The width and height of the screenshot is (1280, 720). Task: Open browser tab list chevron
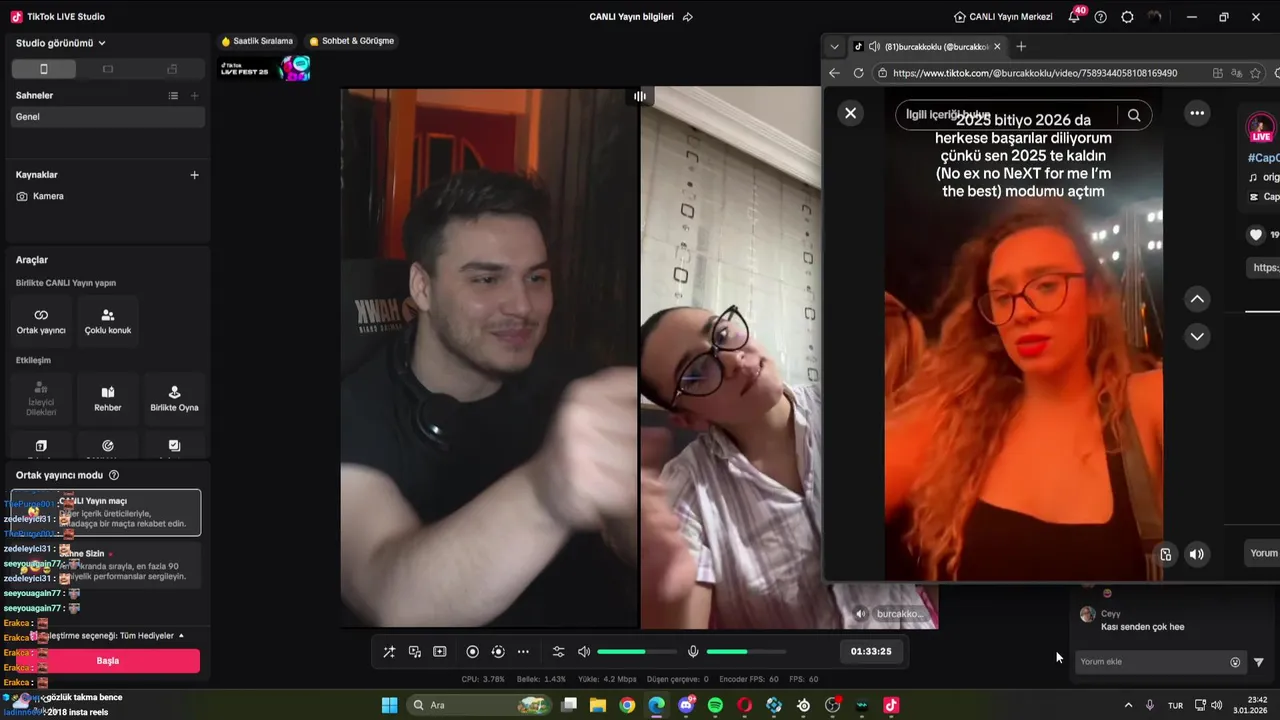835,47
